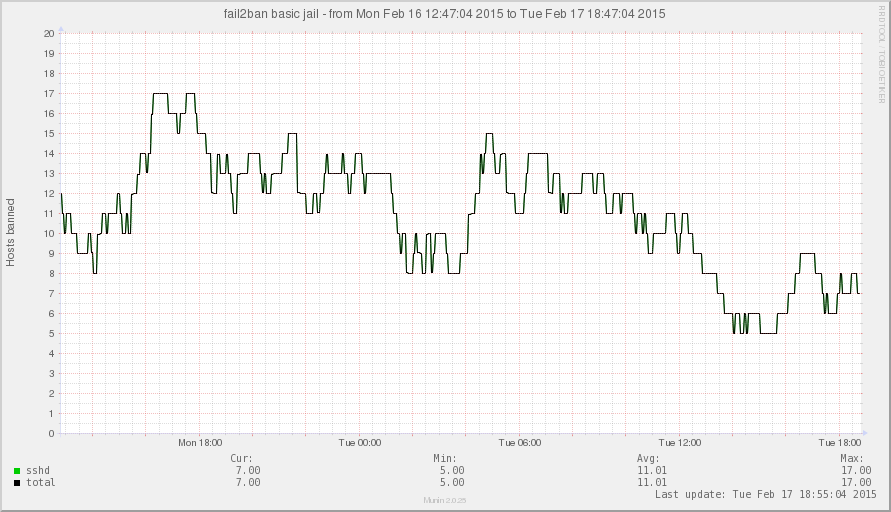This screenshot has width=891, height=512.
Task: Click the 'Last update' timestamp text
Action: 765,494
